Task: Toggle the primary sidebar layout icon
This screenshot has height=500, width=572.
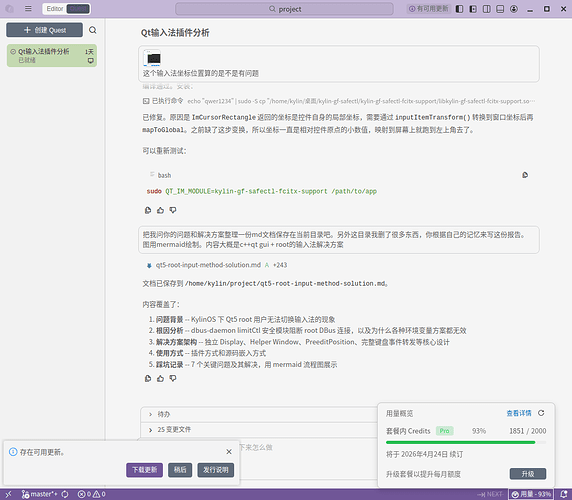Action: [459, 9]
